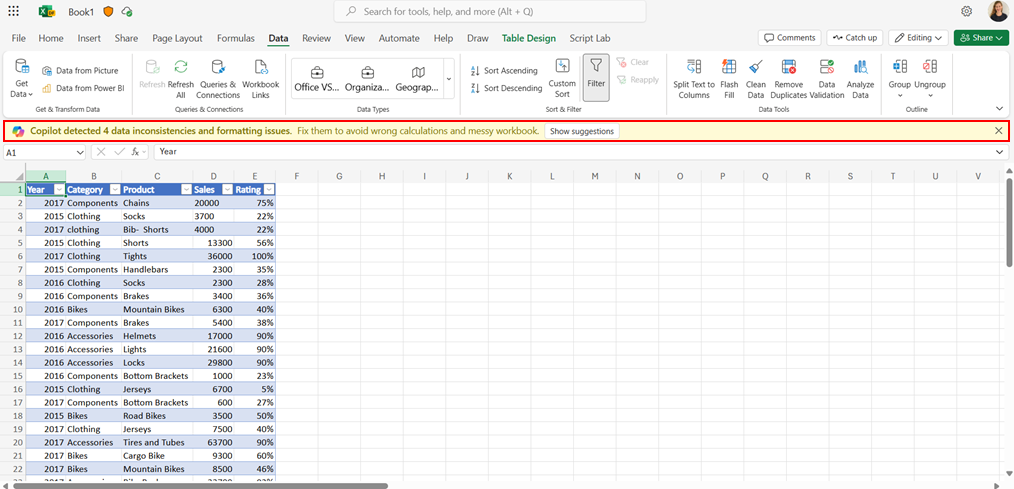Expand the formula bar
Viewport: 1014px width, 489px height.
click(1000, 151)
